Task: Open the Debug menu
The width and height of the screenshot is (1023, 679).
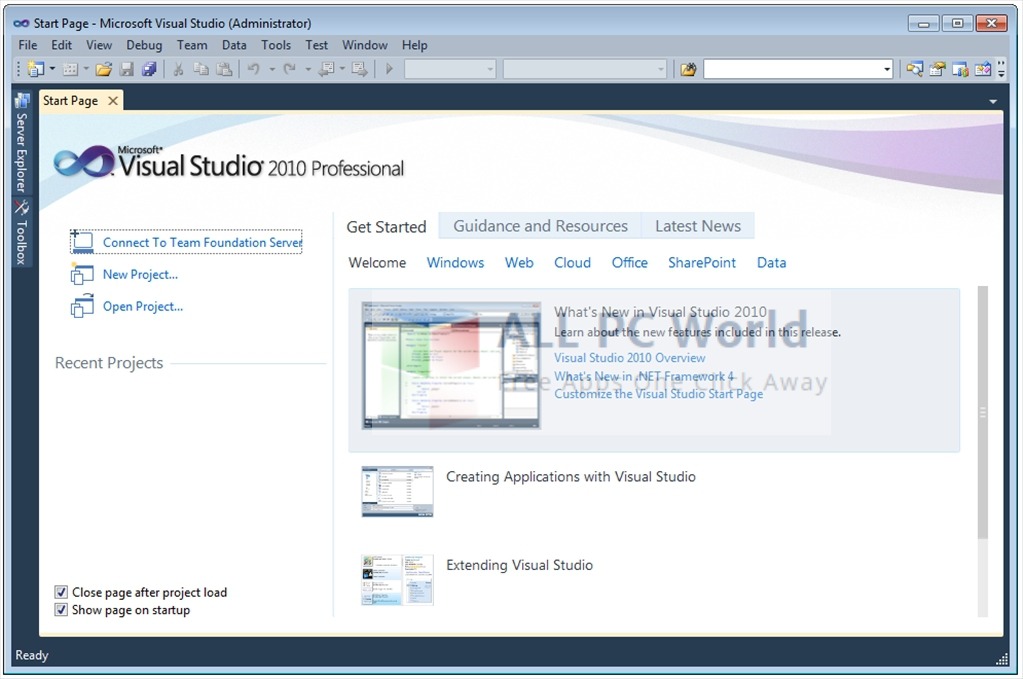Action: click(x=144, y=45)
